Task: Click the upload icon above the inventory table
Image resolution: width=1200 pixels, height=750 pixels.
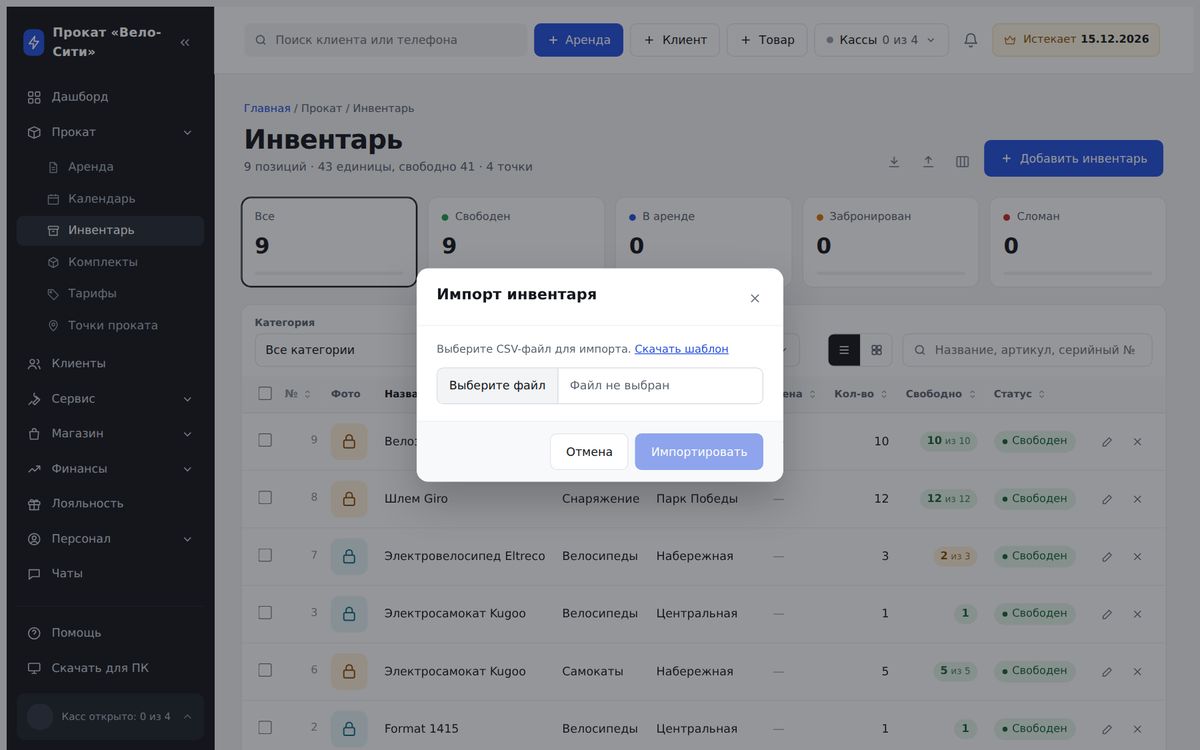Action: tap(928, 161)
